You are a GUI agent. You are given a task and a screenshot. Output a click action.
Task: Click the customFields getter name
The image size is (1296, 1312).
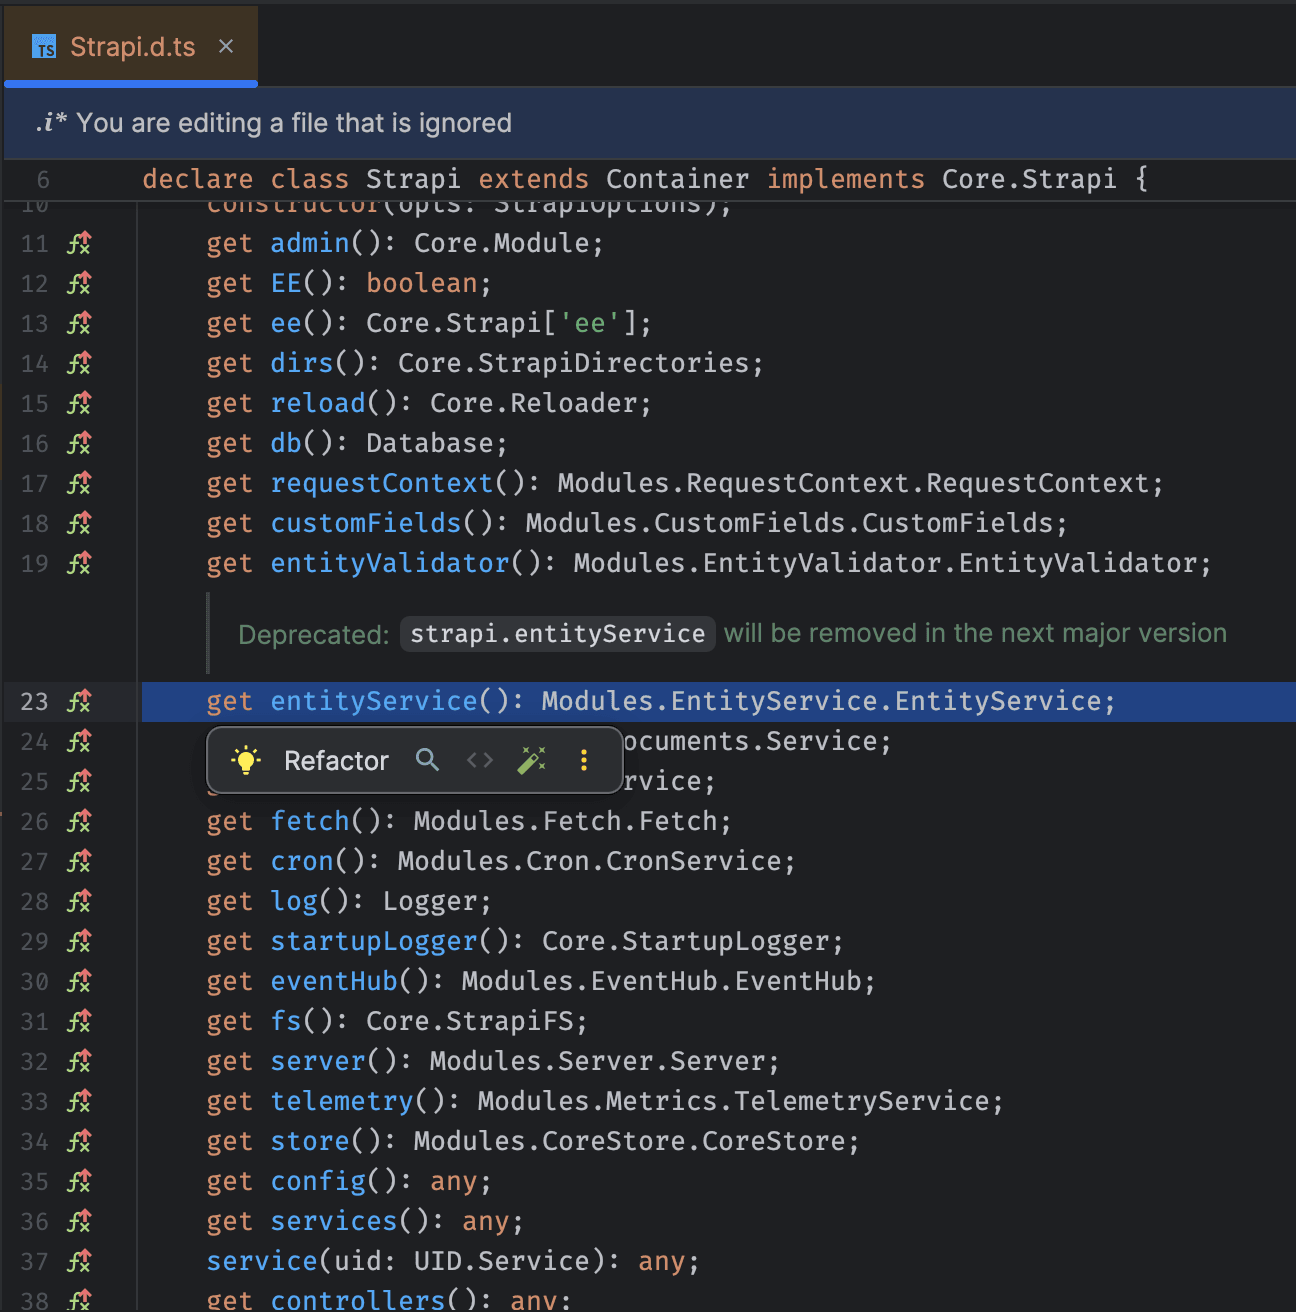[366, 523]
